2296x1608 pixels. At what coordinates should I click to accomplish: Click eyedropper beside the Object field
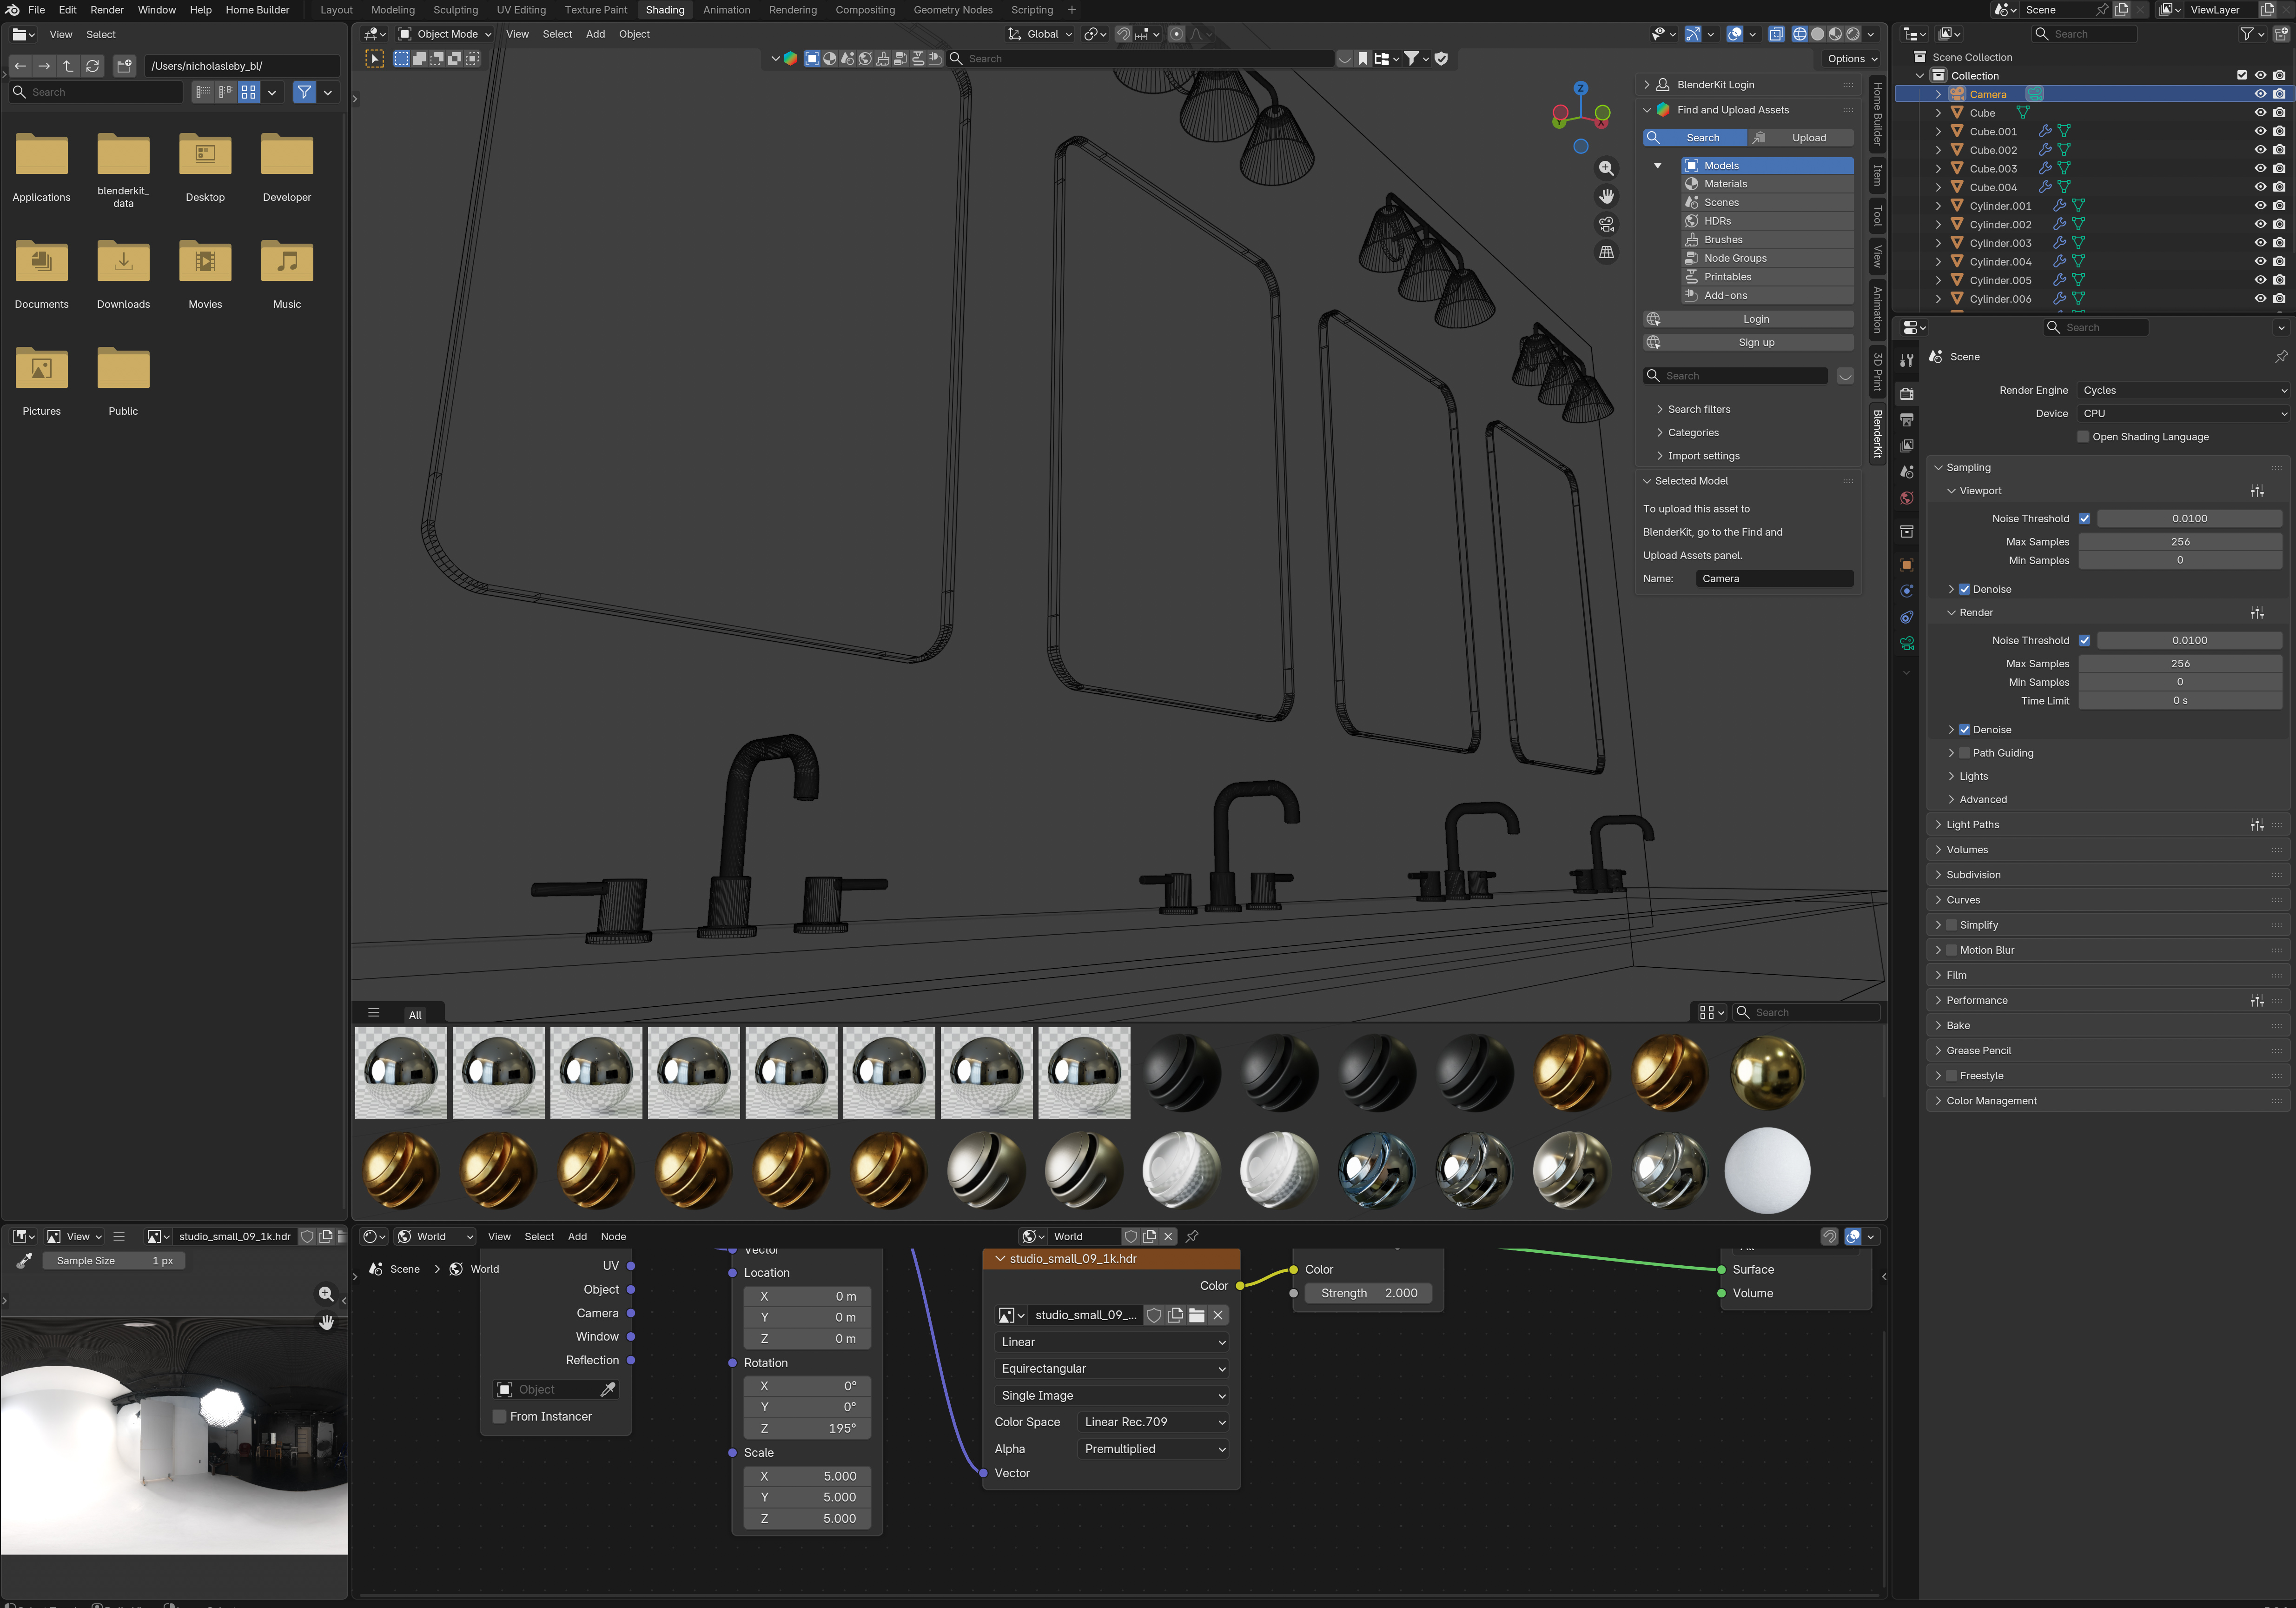pos(608,1390)
